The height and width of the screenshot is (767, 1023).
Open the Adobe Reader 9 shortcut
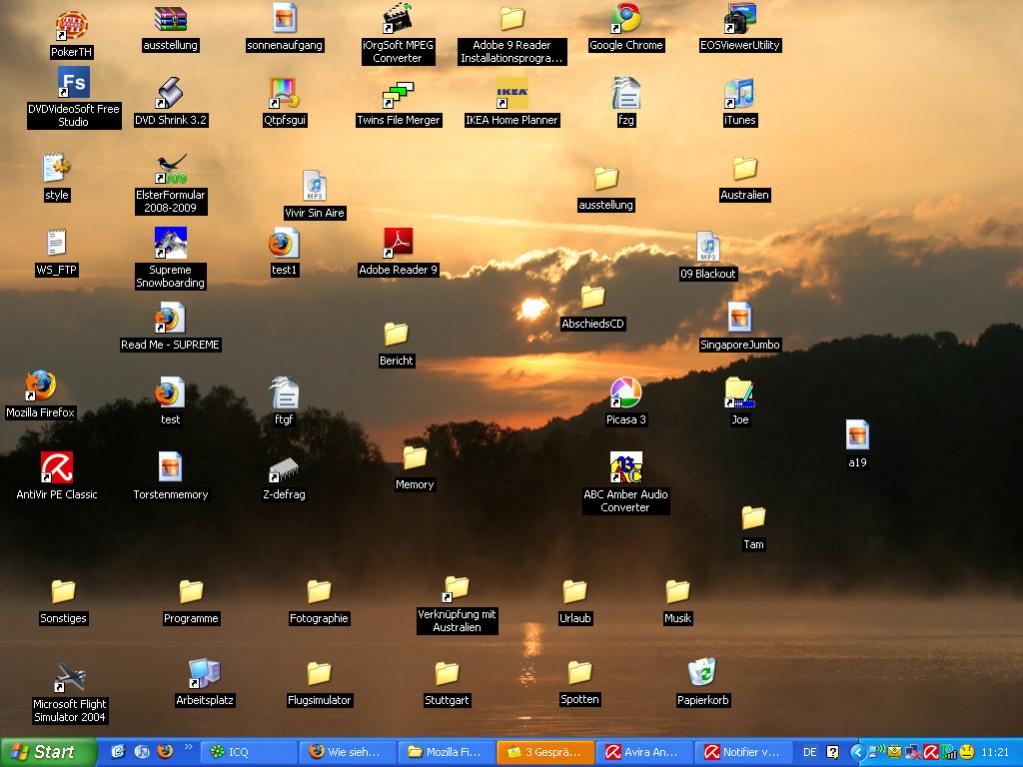coord(398,243)
